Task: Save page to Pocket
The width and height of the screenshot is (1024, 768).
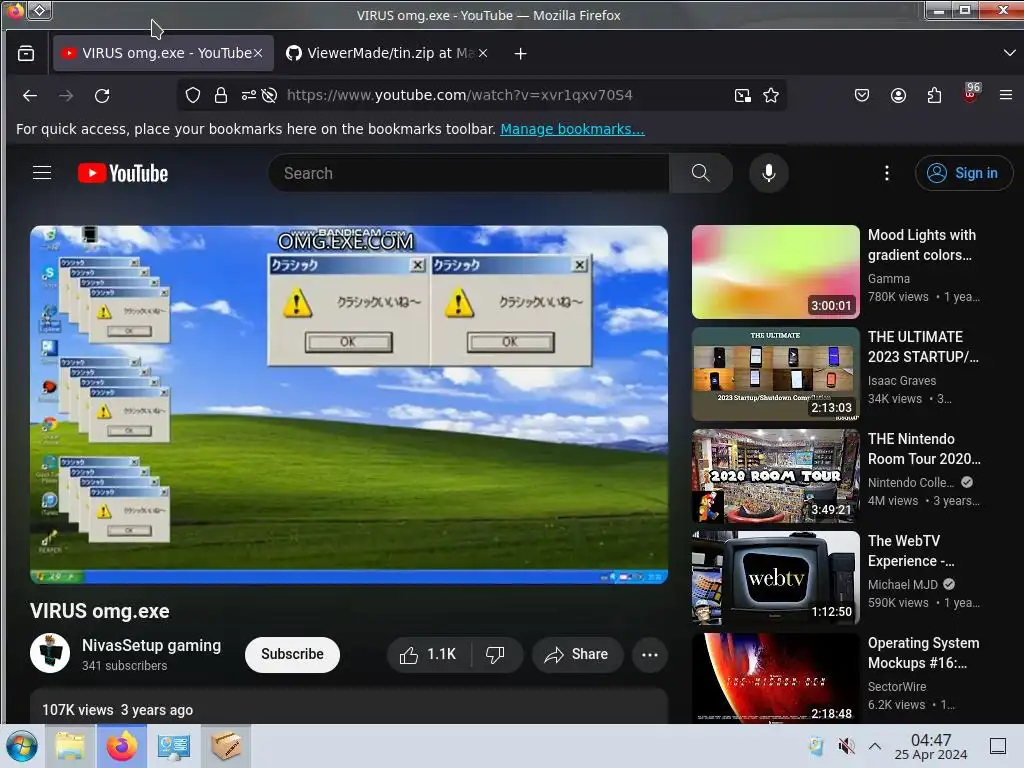Action: tap(862, 95)
